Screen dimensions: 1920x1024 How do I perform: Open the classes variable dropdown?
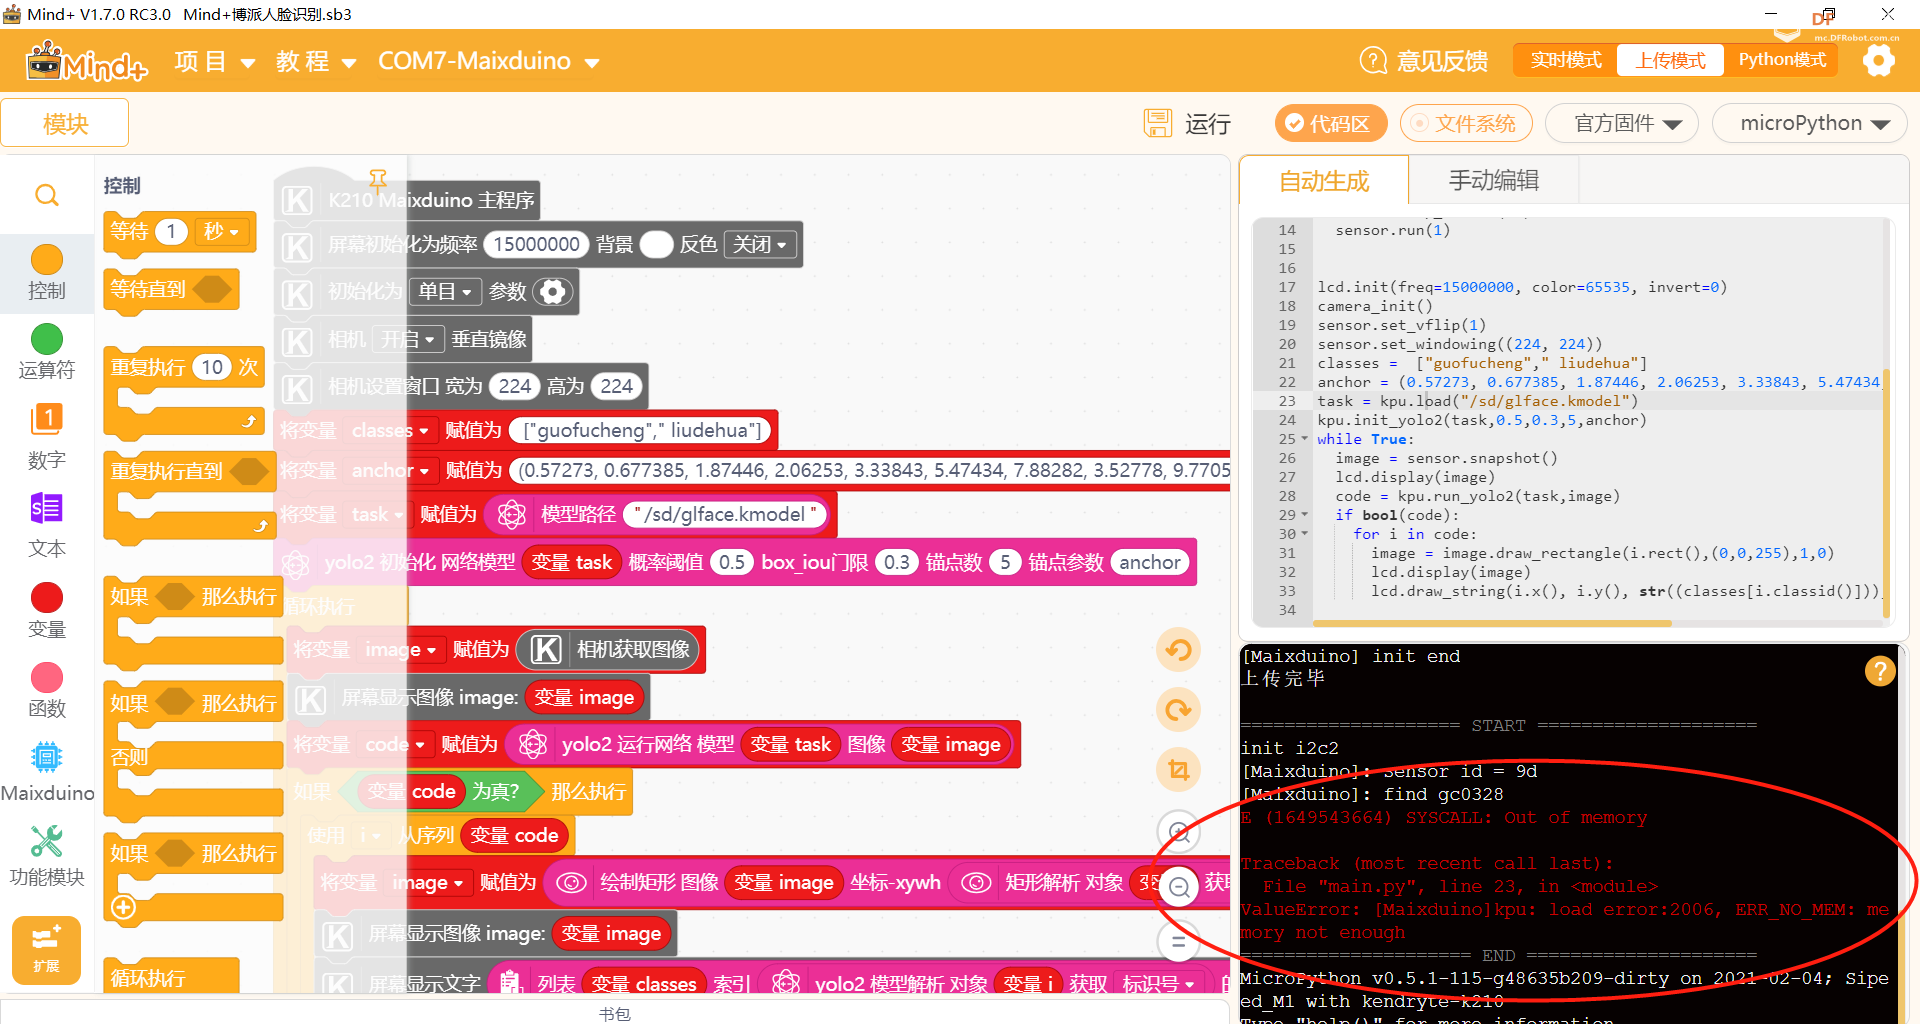click(389, 430)
